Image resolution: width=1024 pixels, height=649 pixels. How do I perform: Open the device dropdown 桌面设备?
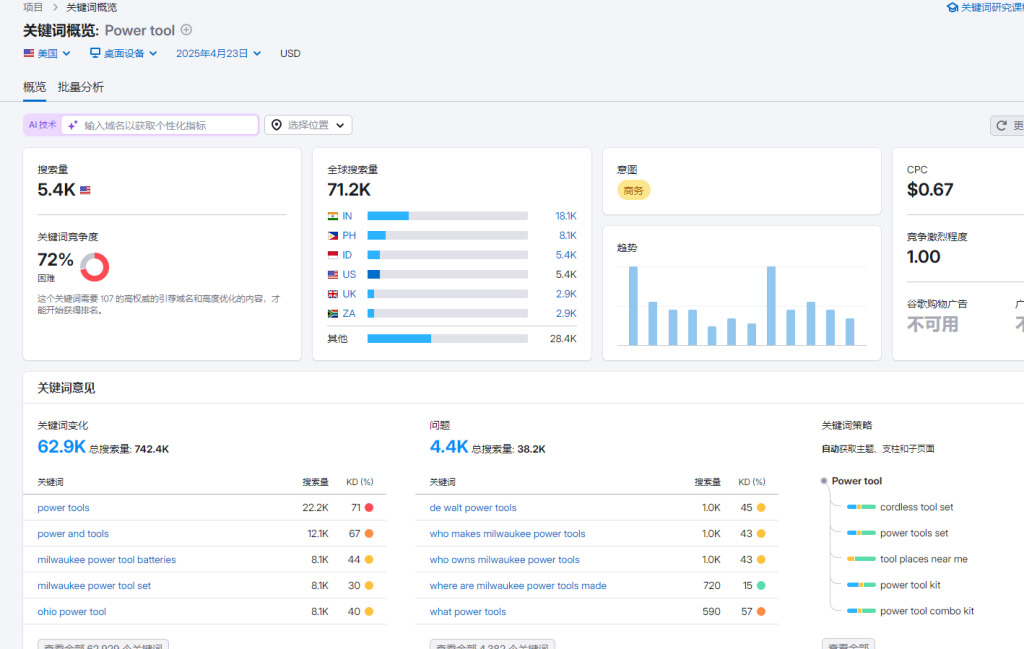click(123, 54)
